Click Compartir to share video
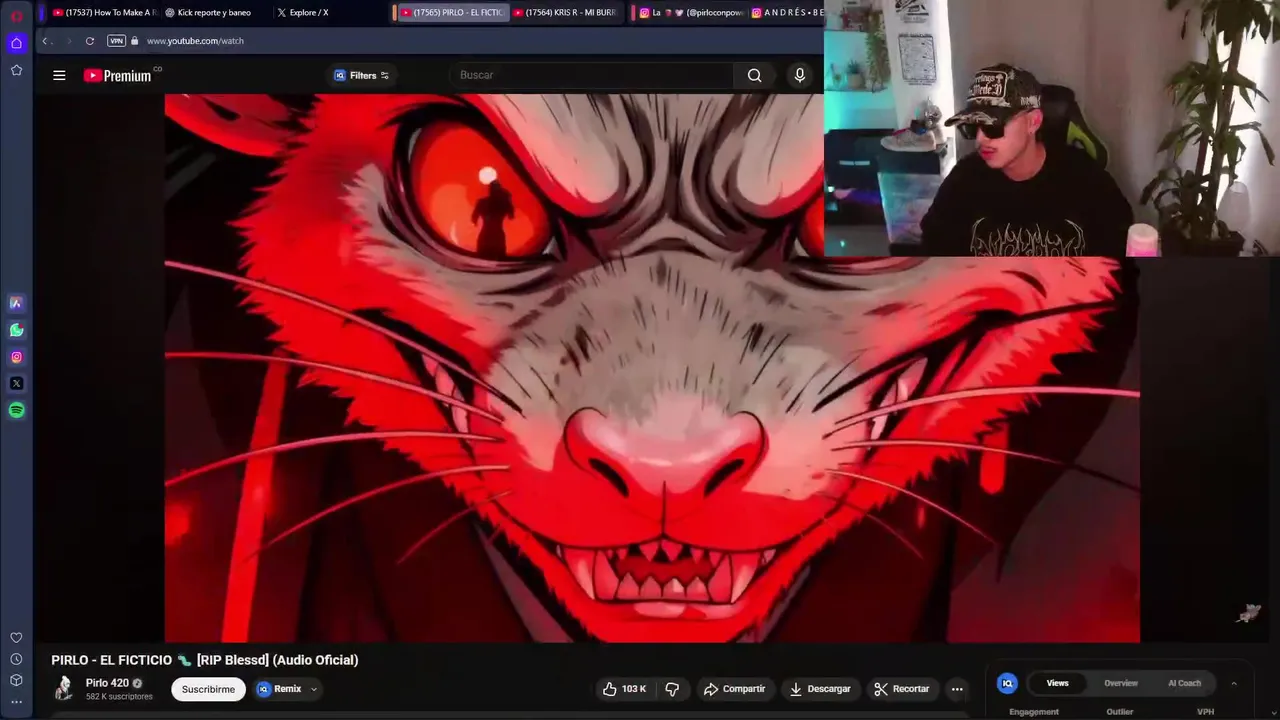 tap(734, 689)
